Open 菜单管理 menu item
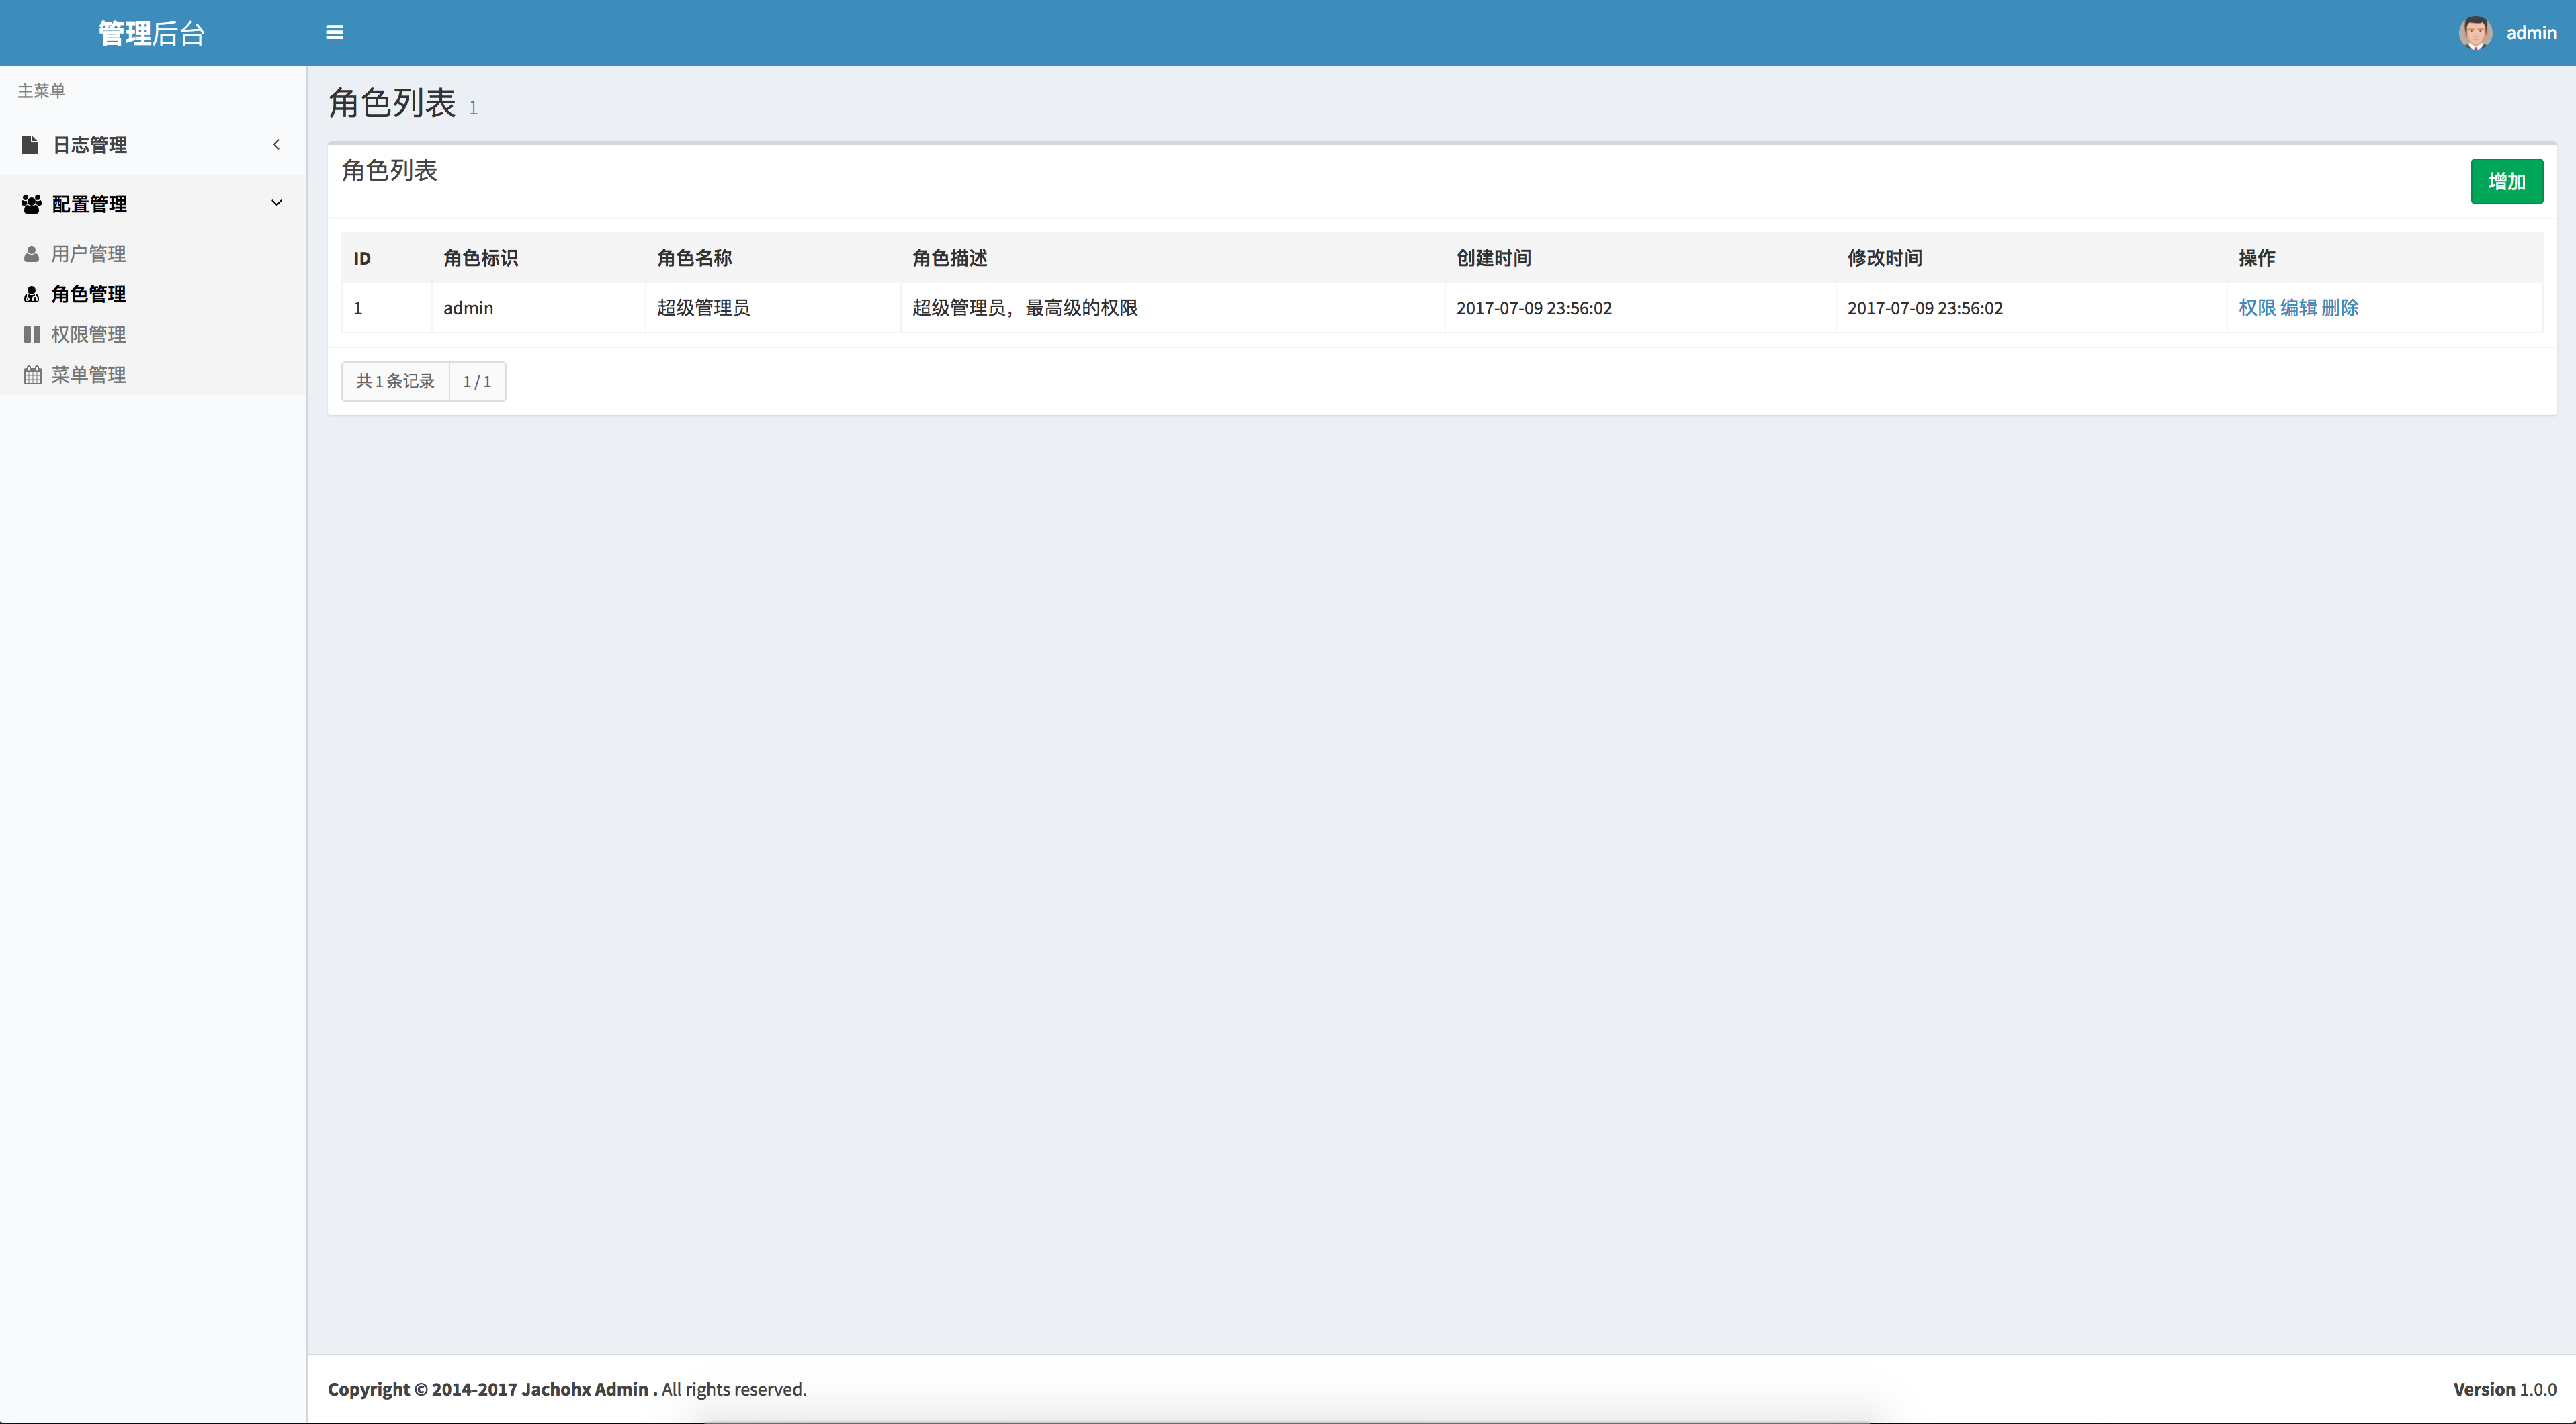This screenshot has height=1424, width=2576. [x=88, y=375]
